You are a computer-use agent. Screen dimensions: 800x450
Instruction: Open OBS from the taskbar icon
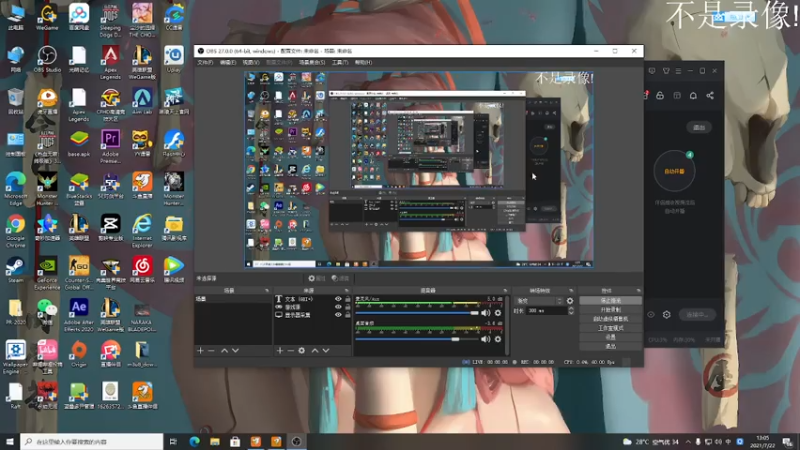click(296, 442)
